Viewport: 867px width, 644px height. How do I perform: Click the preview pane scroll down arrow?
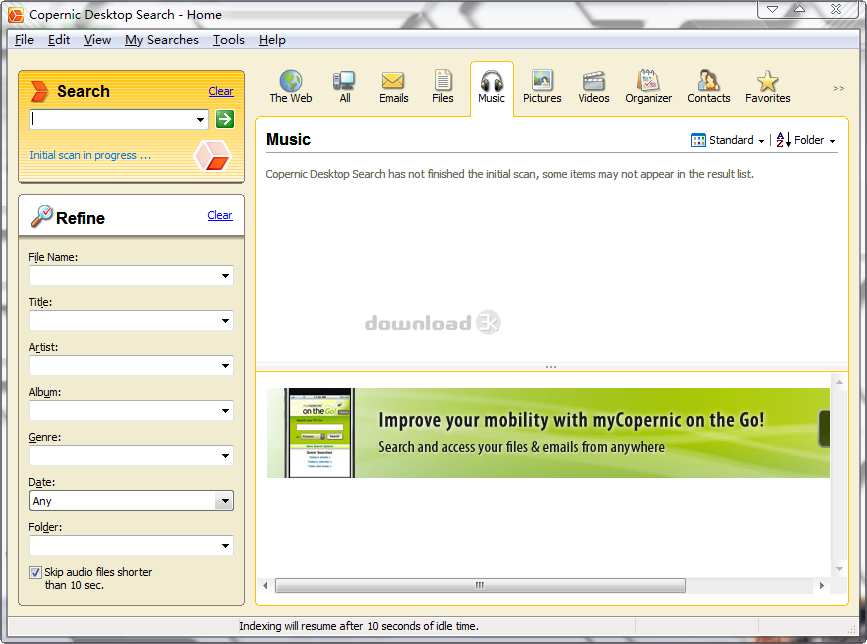(839, 569)
